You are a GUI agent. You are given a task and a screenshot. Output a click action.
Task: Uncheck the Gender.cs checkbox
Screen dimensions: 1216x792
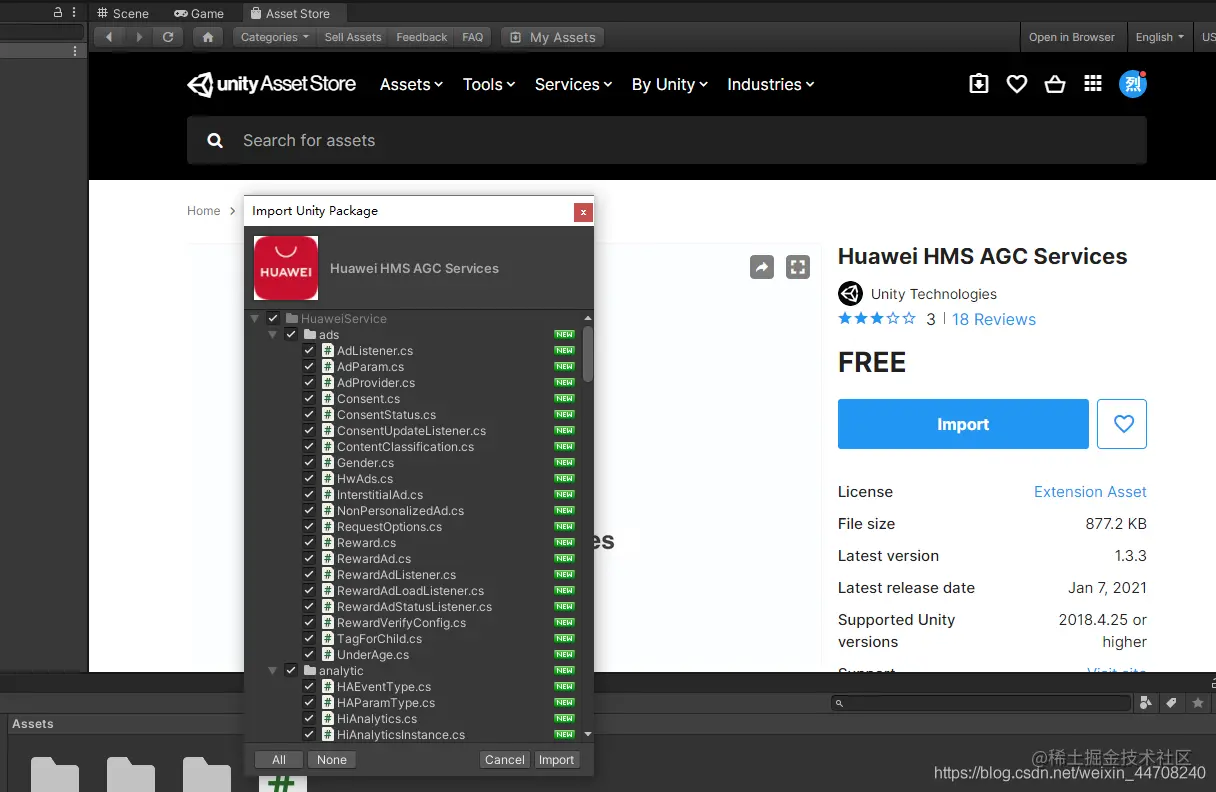[x=309, y=463]
